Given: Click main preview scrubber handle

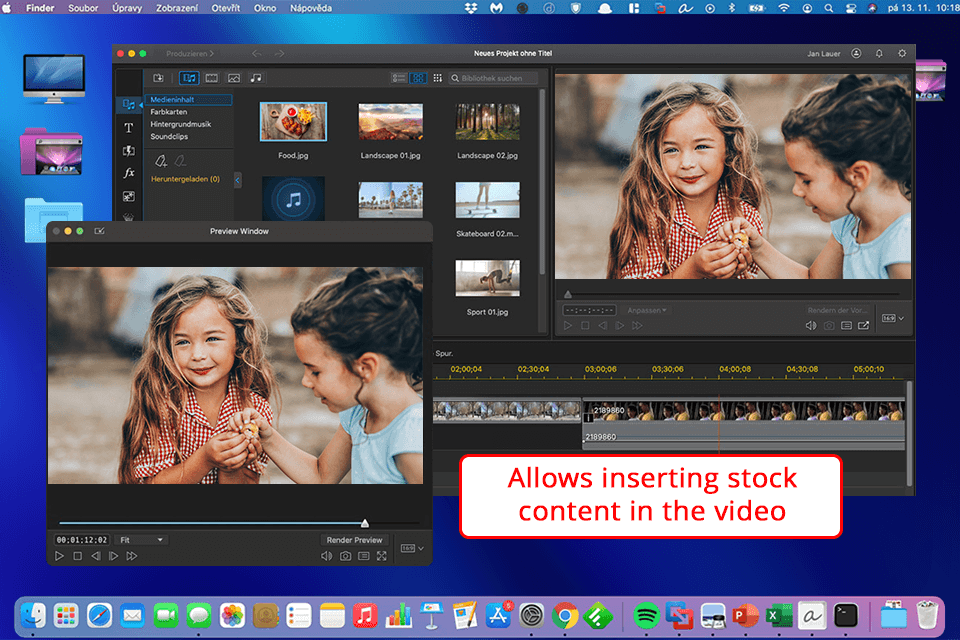Looking at the screenshot, I should click(568, 294).
